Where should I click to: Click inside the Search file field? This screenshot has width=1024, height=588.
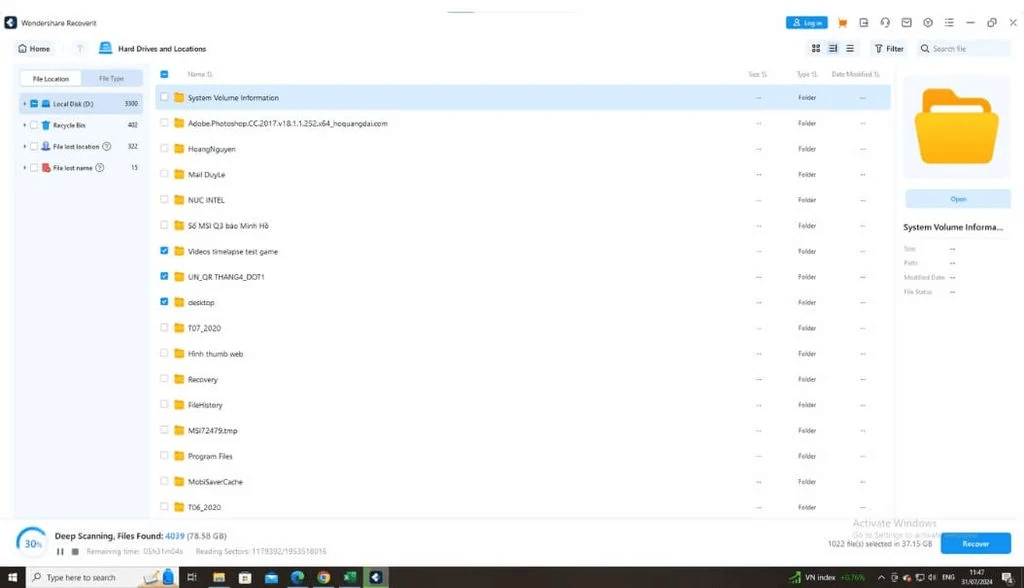(965, 48)
